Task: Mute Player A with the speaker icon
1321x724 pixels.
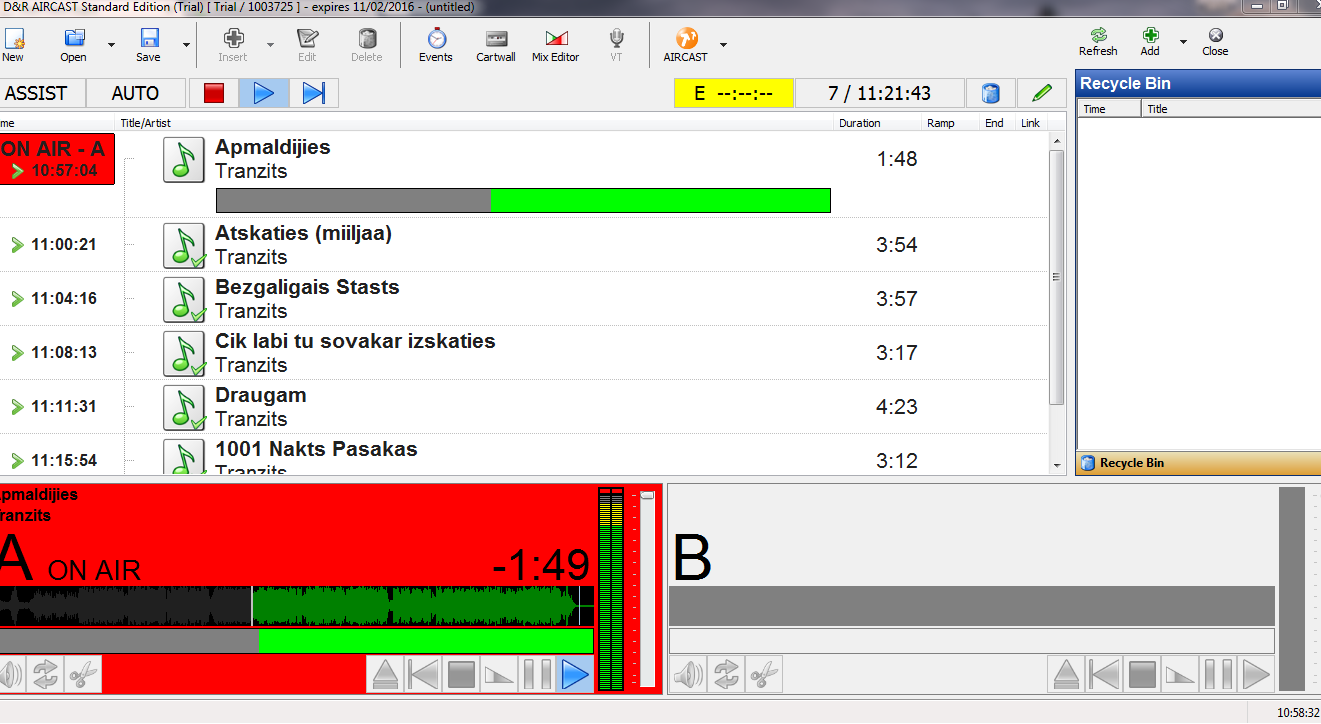Action: [10, 675]
